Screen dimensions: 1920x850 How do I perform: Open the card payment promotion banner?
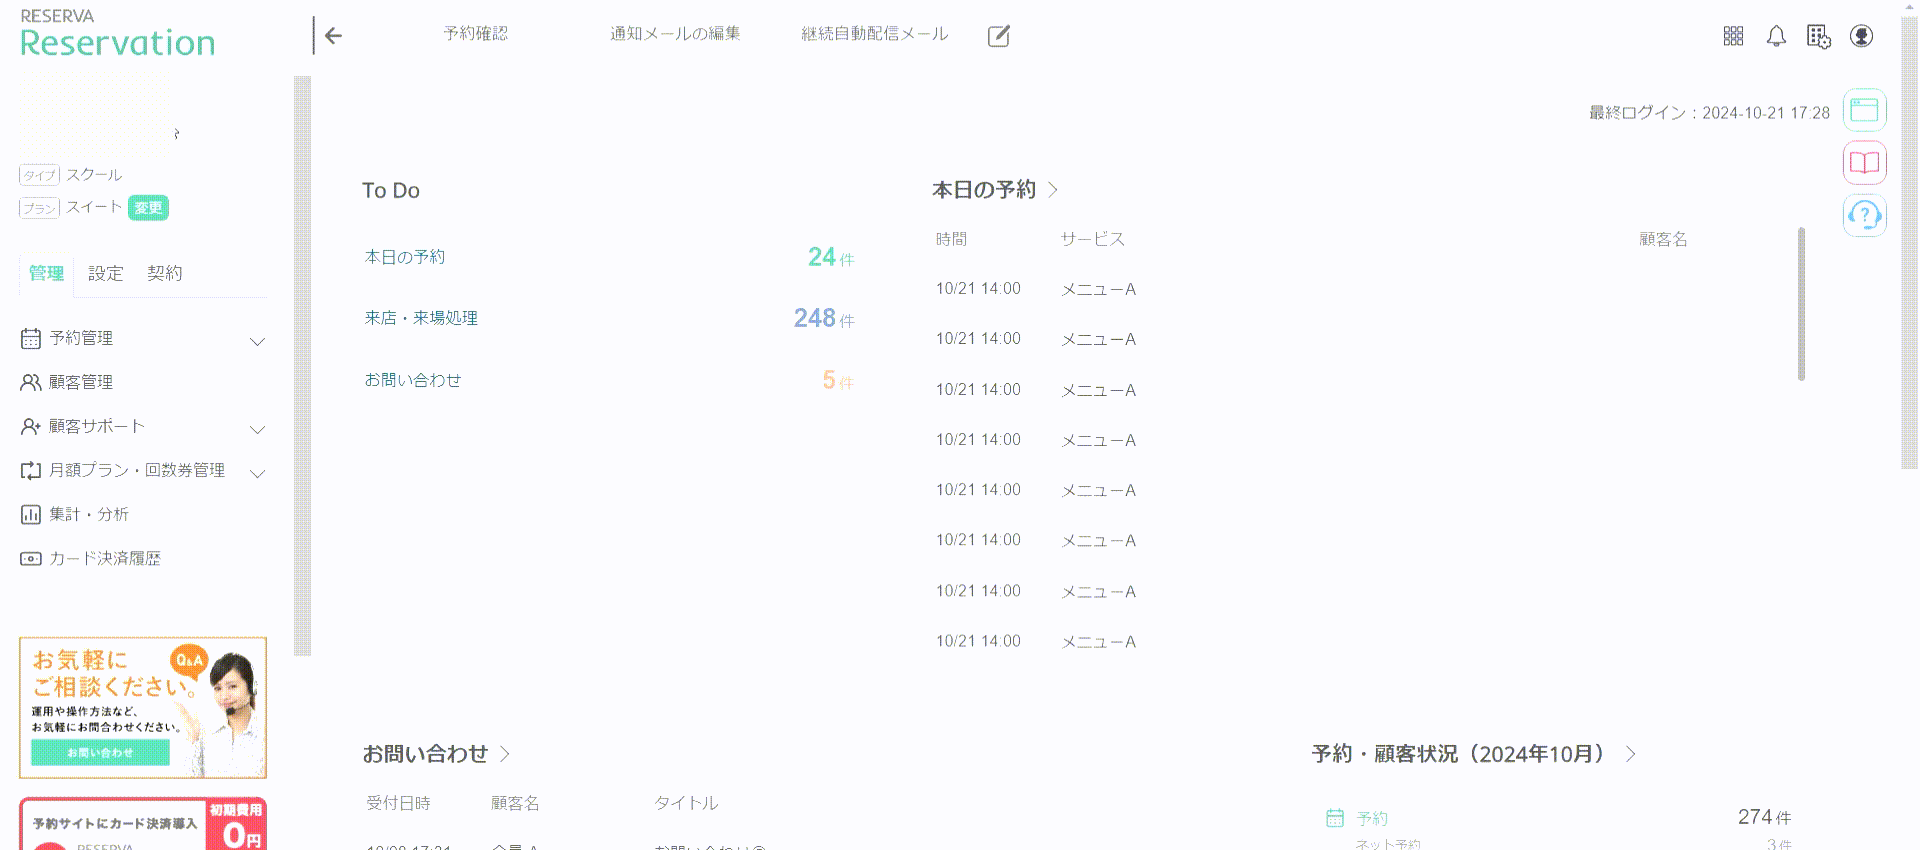(143, 824)
